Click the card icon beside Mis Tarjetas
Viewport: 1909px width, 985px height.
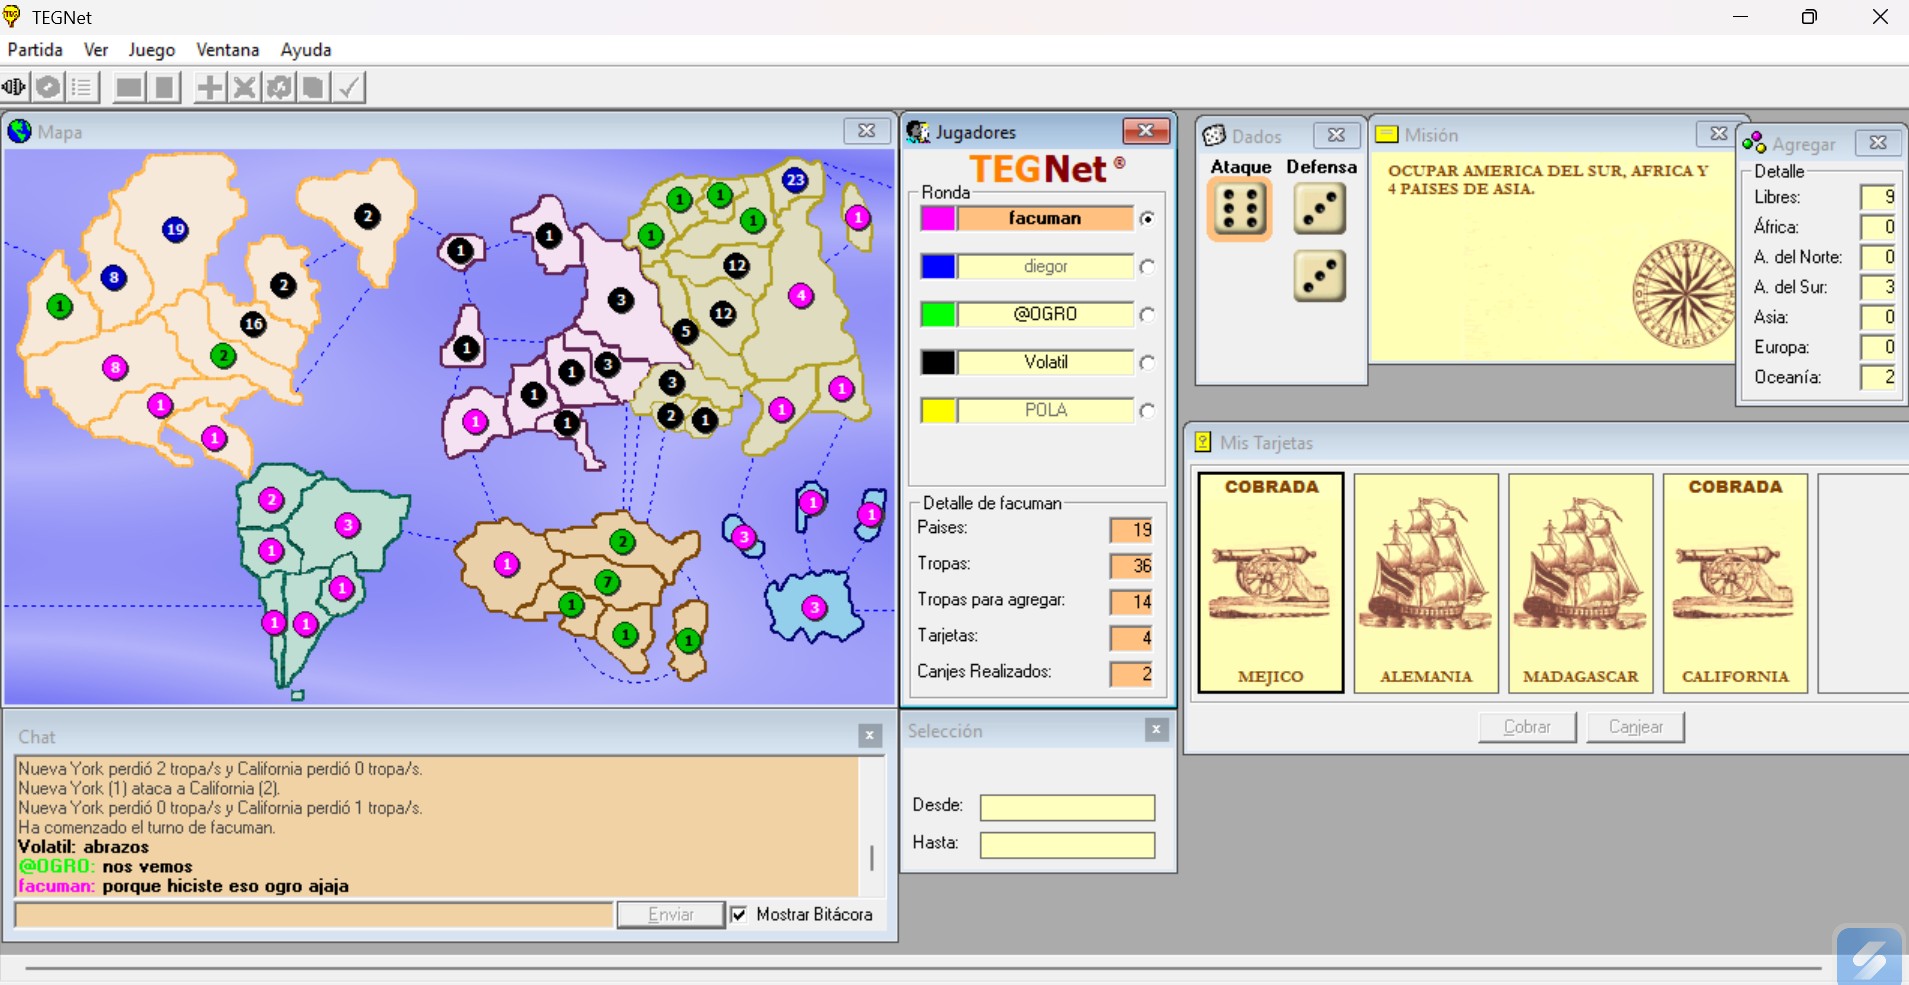click(1203, 442)
